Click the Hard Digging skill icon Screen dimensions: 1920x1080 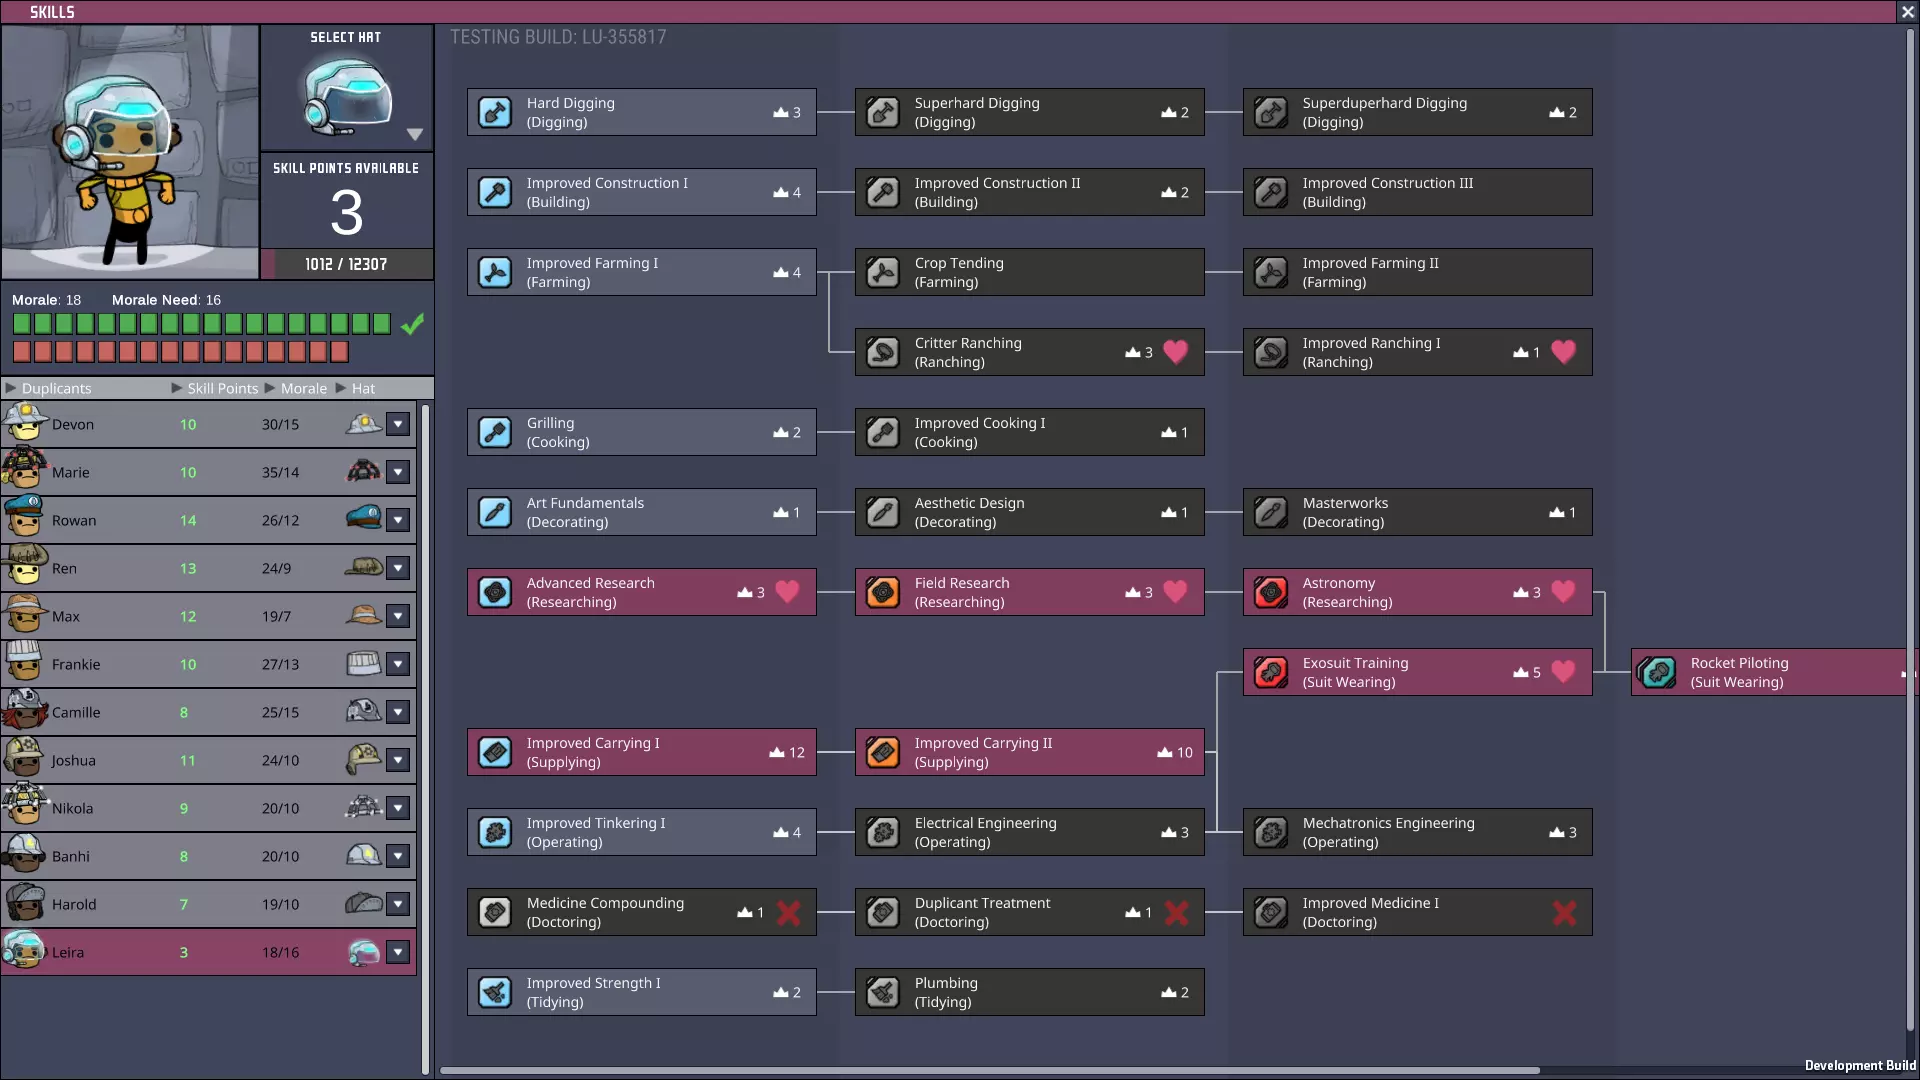(x=495, y=112)
